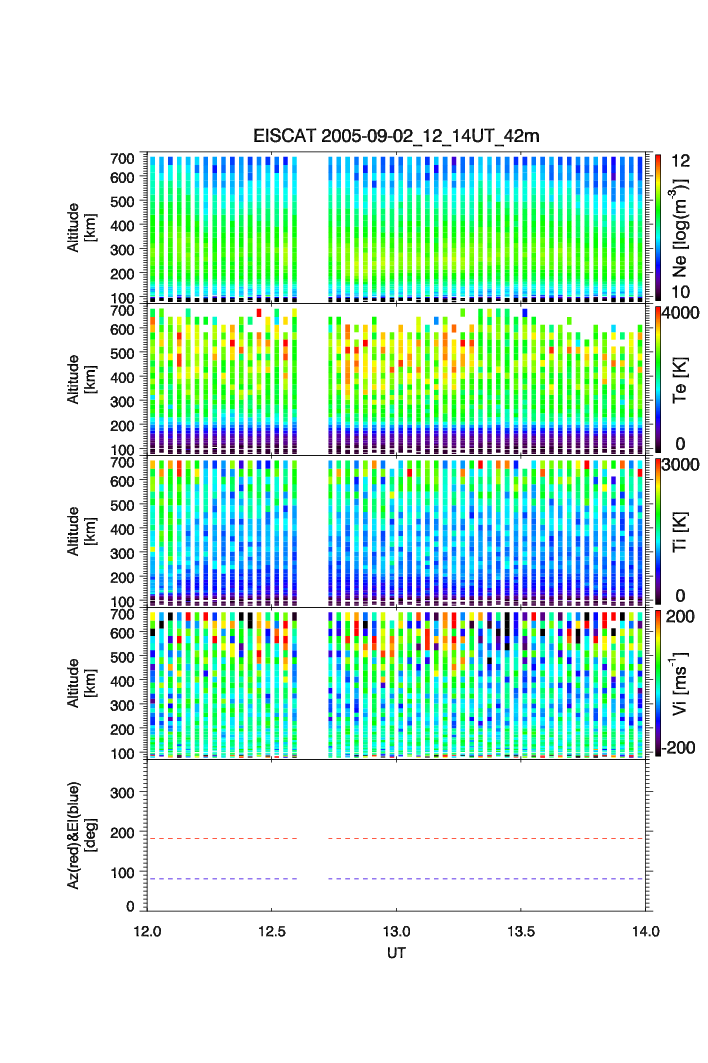This screenshot has height=1063, width=708.
Task: Click the 12.5 tick label on the time axis
Action: pos(272,931)
